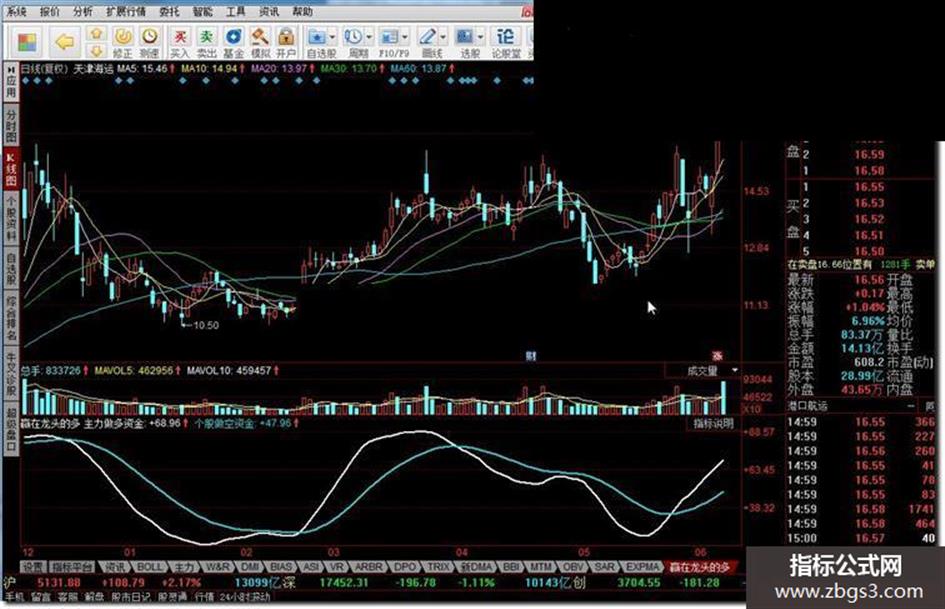Select the DMI indicator tab
Image resolution: width=945 pixels, height=609 pixels.
coord(250,567)
